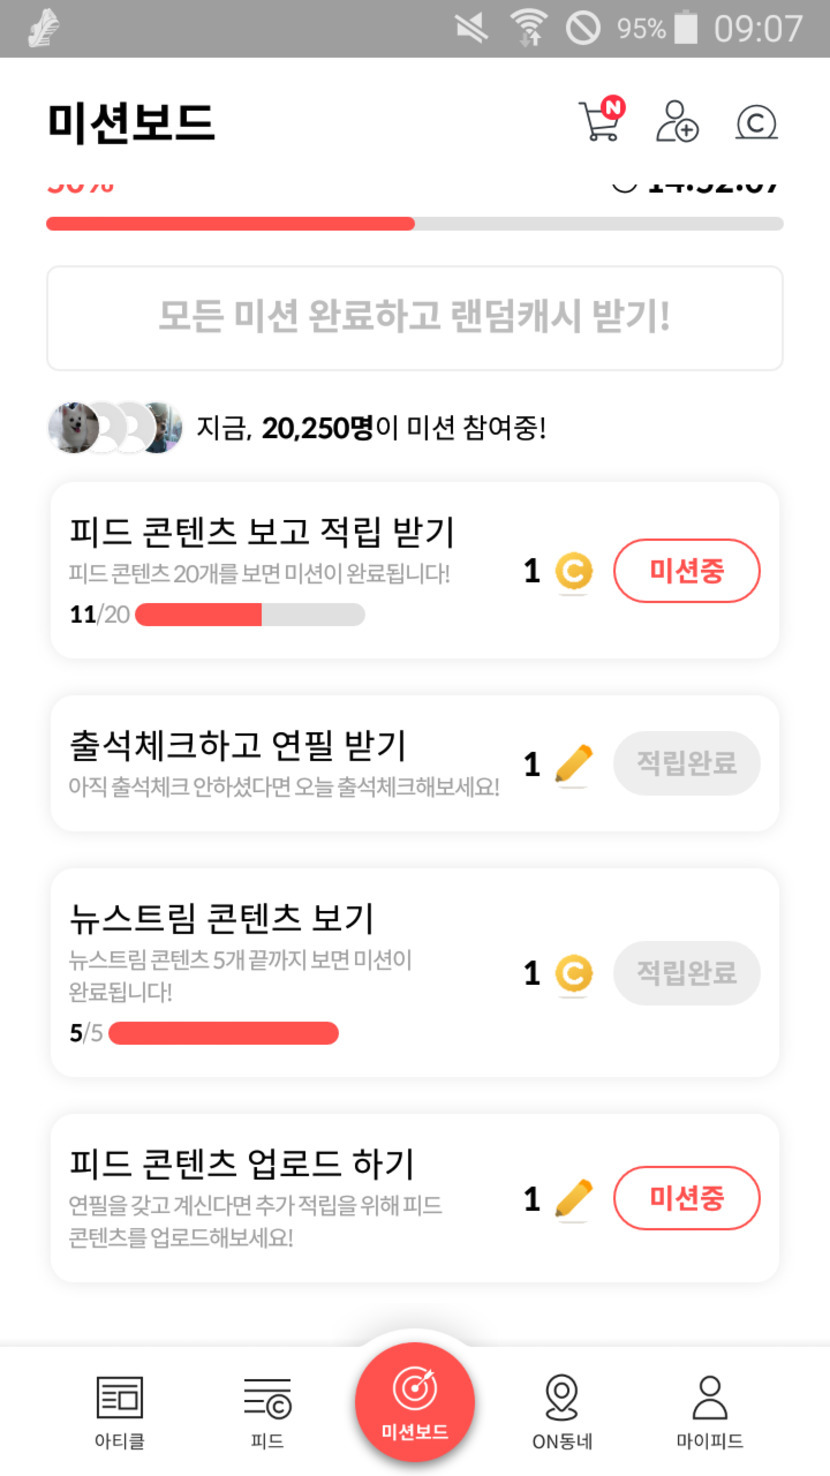Screen dimensions: 830x1476
Task: Click the overall mission progress bar
Action: [414, 224]
